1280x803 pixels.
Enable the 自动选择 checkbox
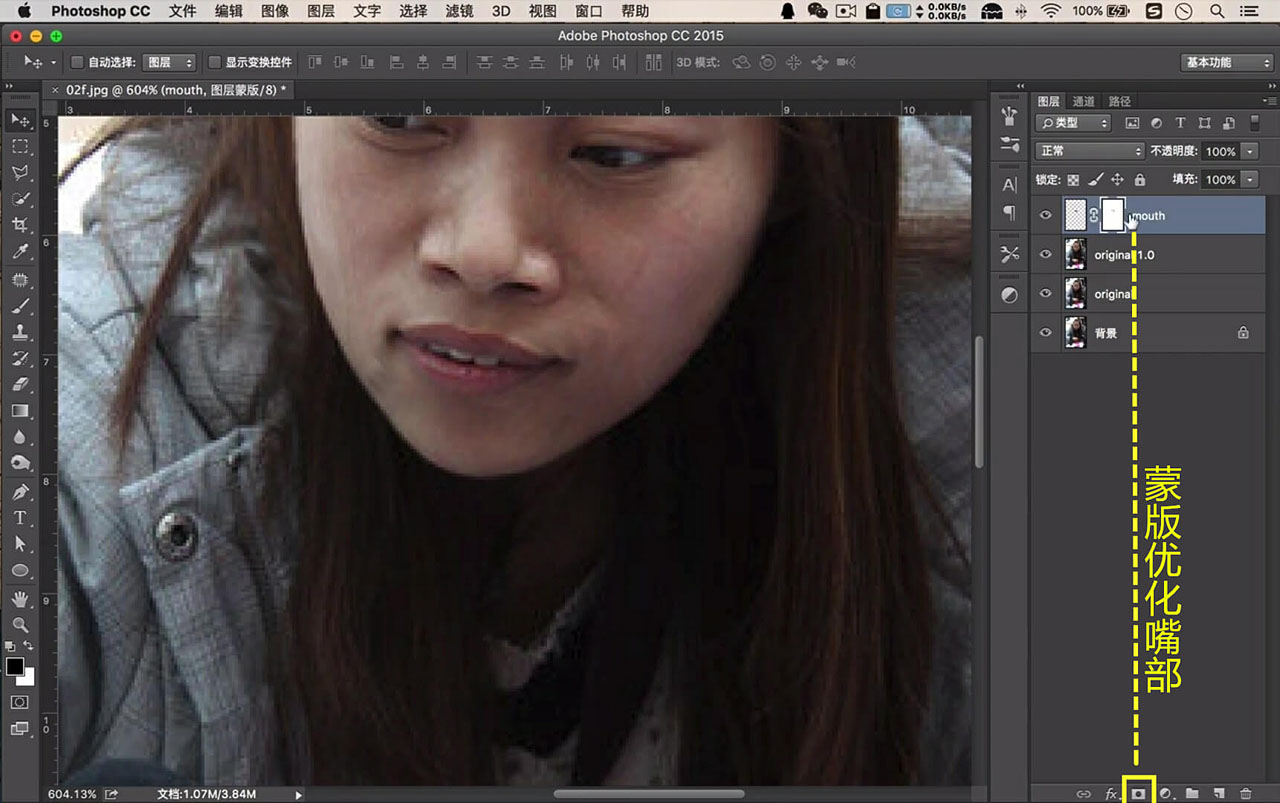pos(77,62)
